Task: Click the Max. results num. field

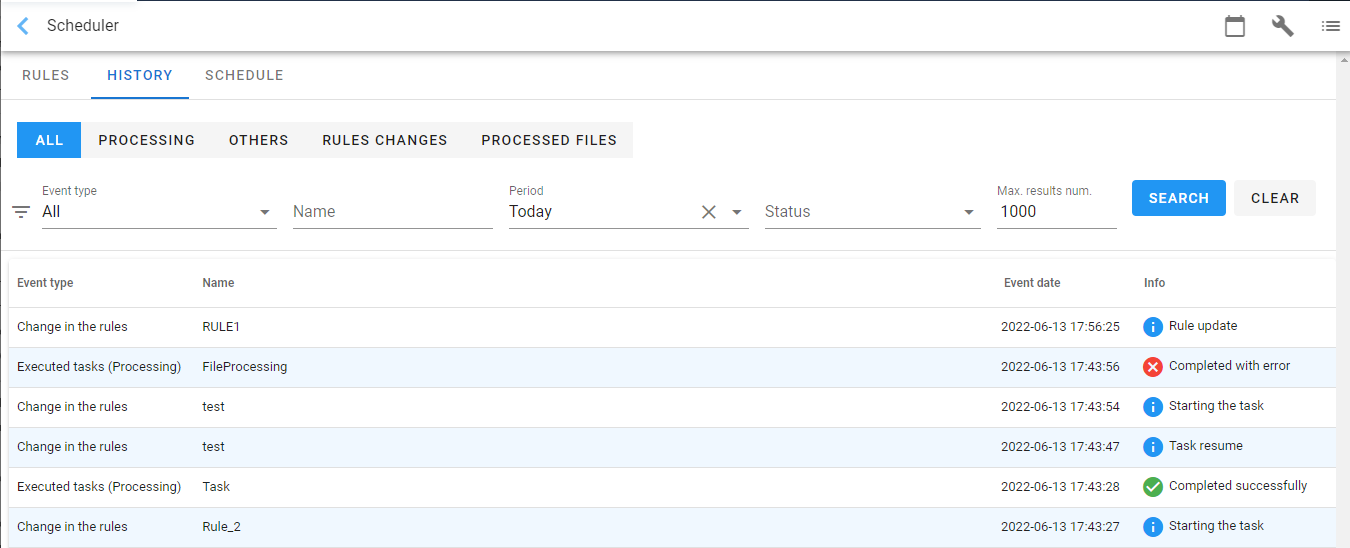Action: pyautogui.click(x=1057, y=212)
